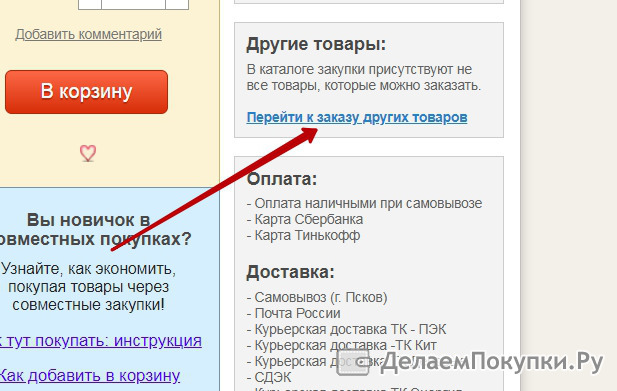
Task: Click the "Оплата:" heading
Action: click(x=282, y=179)
